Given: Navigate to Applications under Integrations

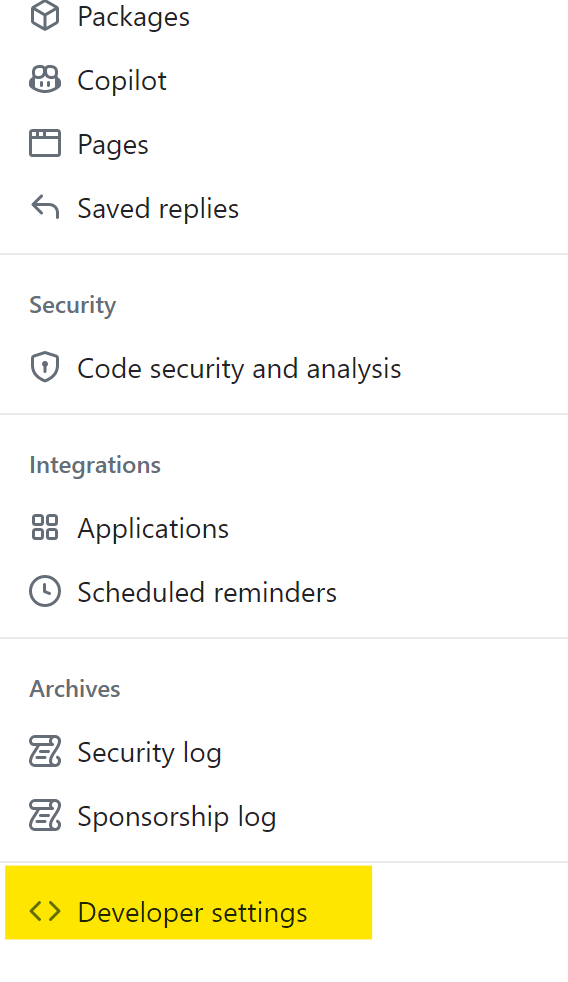Looking at the screenshot, I should [x=153, y=529].
